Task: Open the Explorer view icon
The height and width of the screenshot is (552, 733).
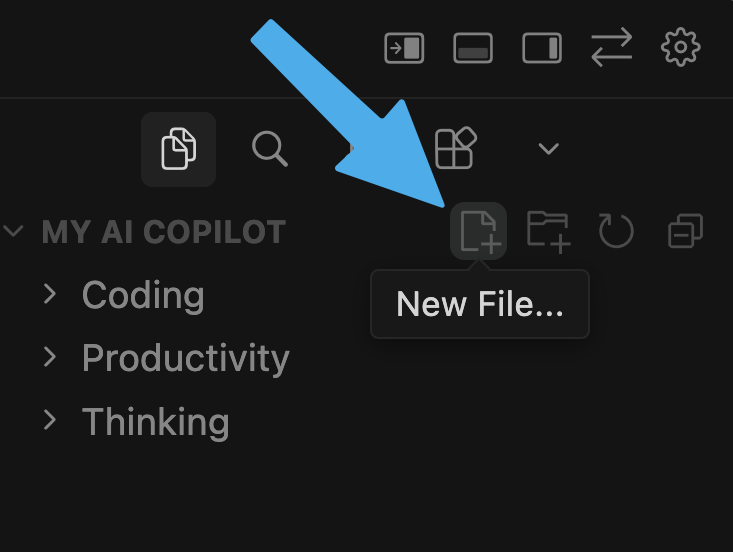Action: click(178, 149)
